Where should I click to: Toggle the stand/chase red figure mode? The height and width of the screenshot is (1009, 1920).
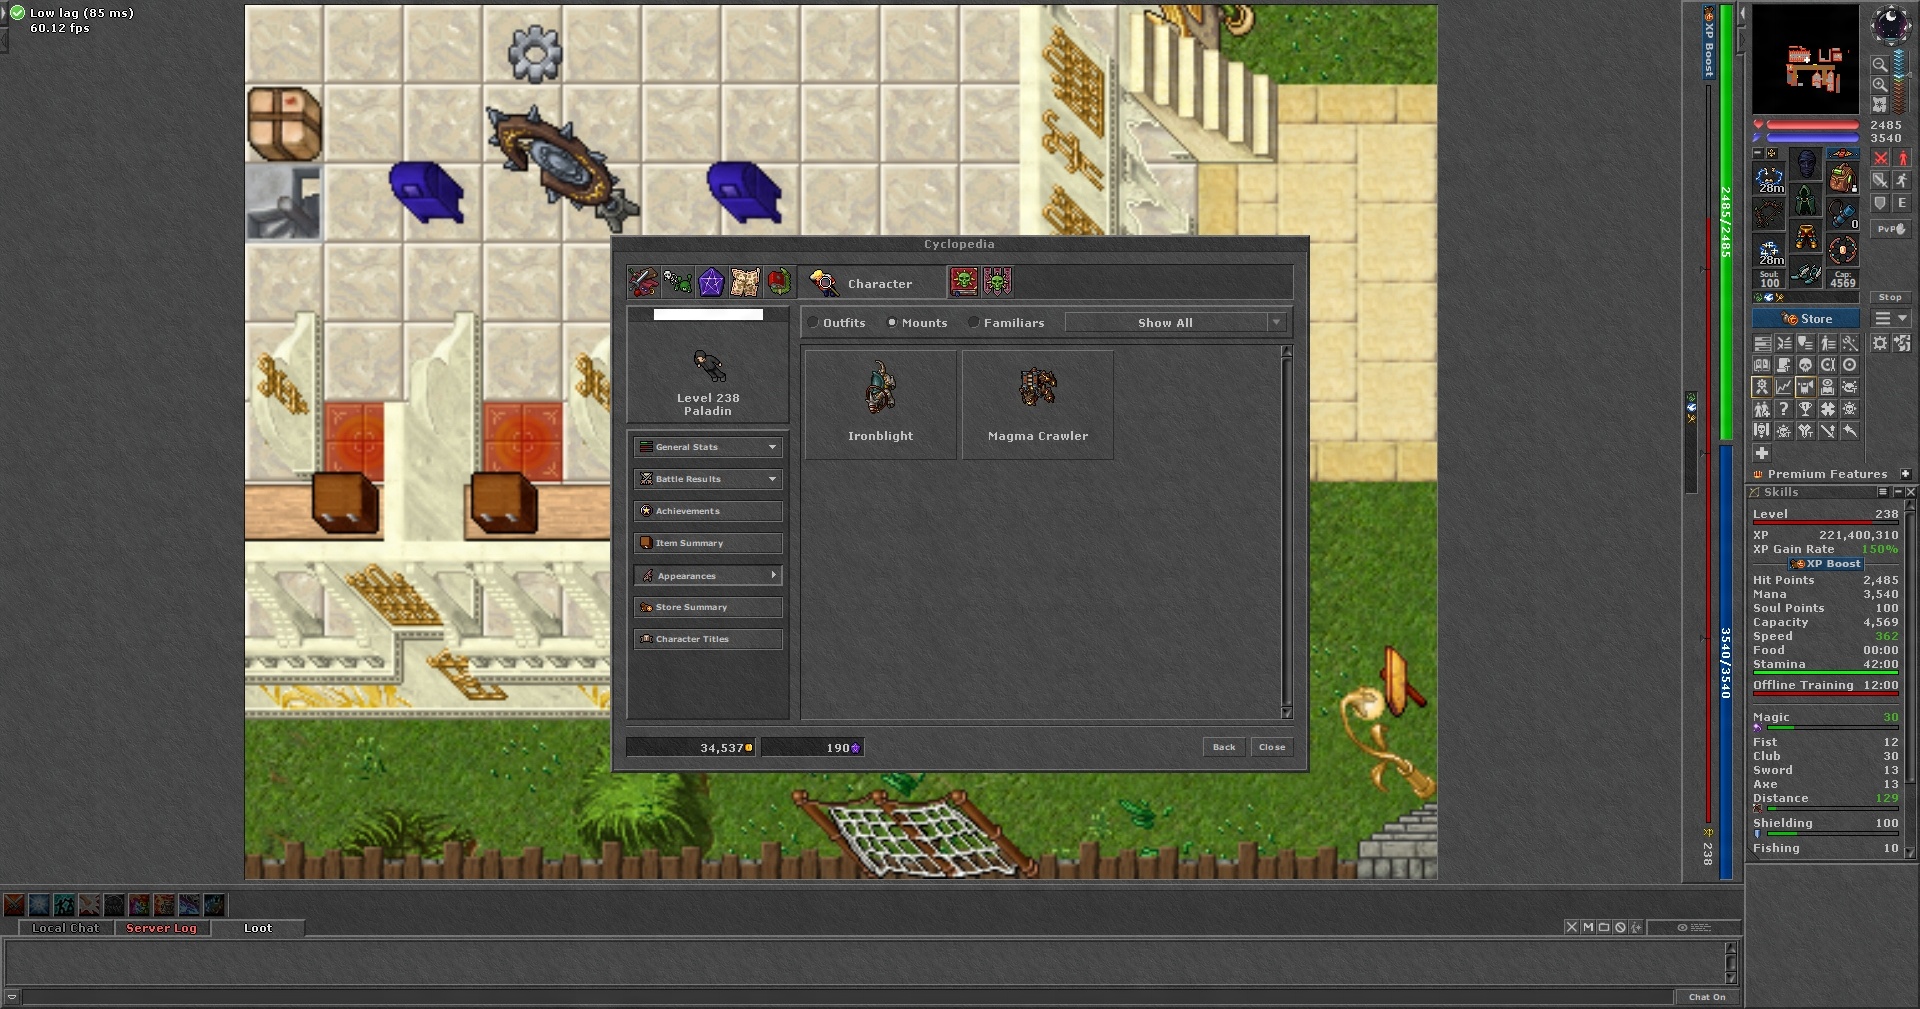[x=1902, y=158]
